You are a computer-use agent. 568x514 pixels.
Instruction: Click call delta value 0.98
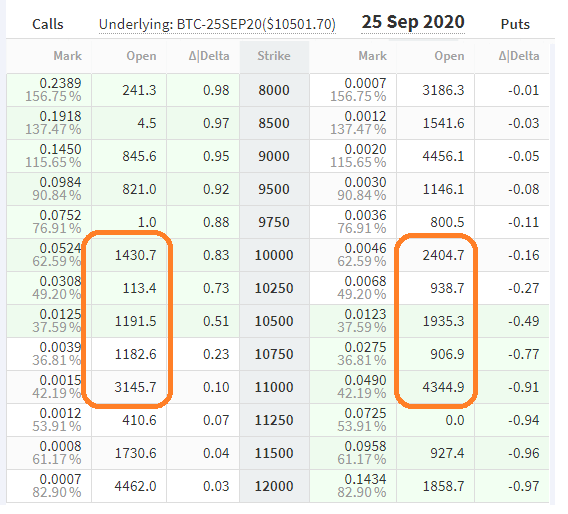(x=216, y=90)
